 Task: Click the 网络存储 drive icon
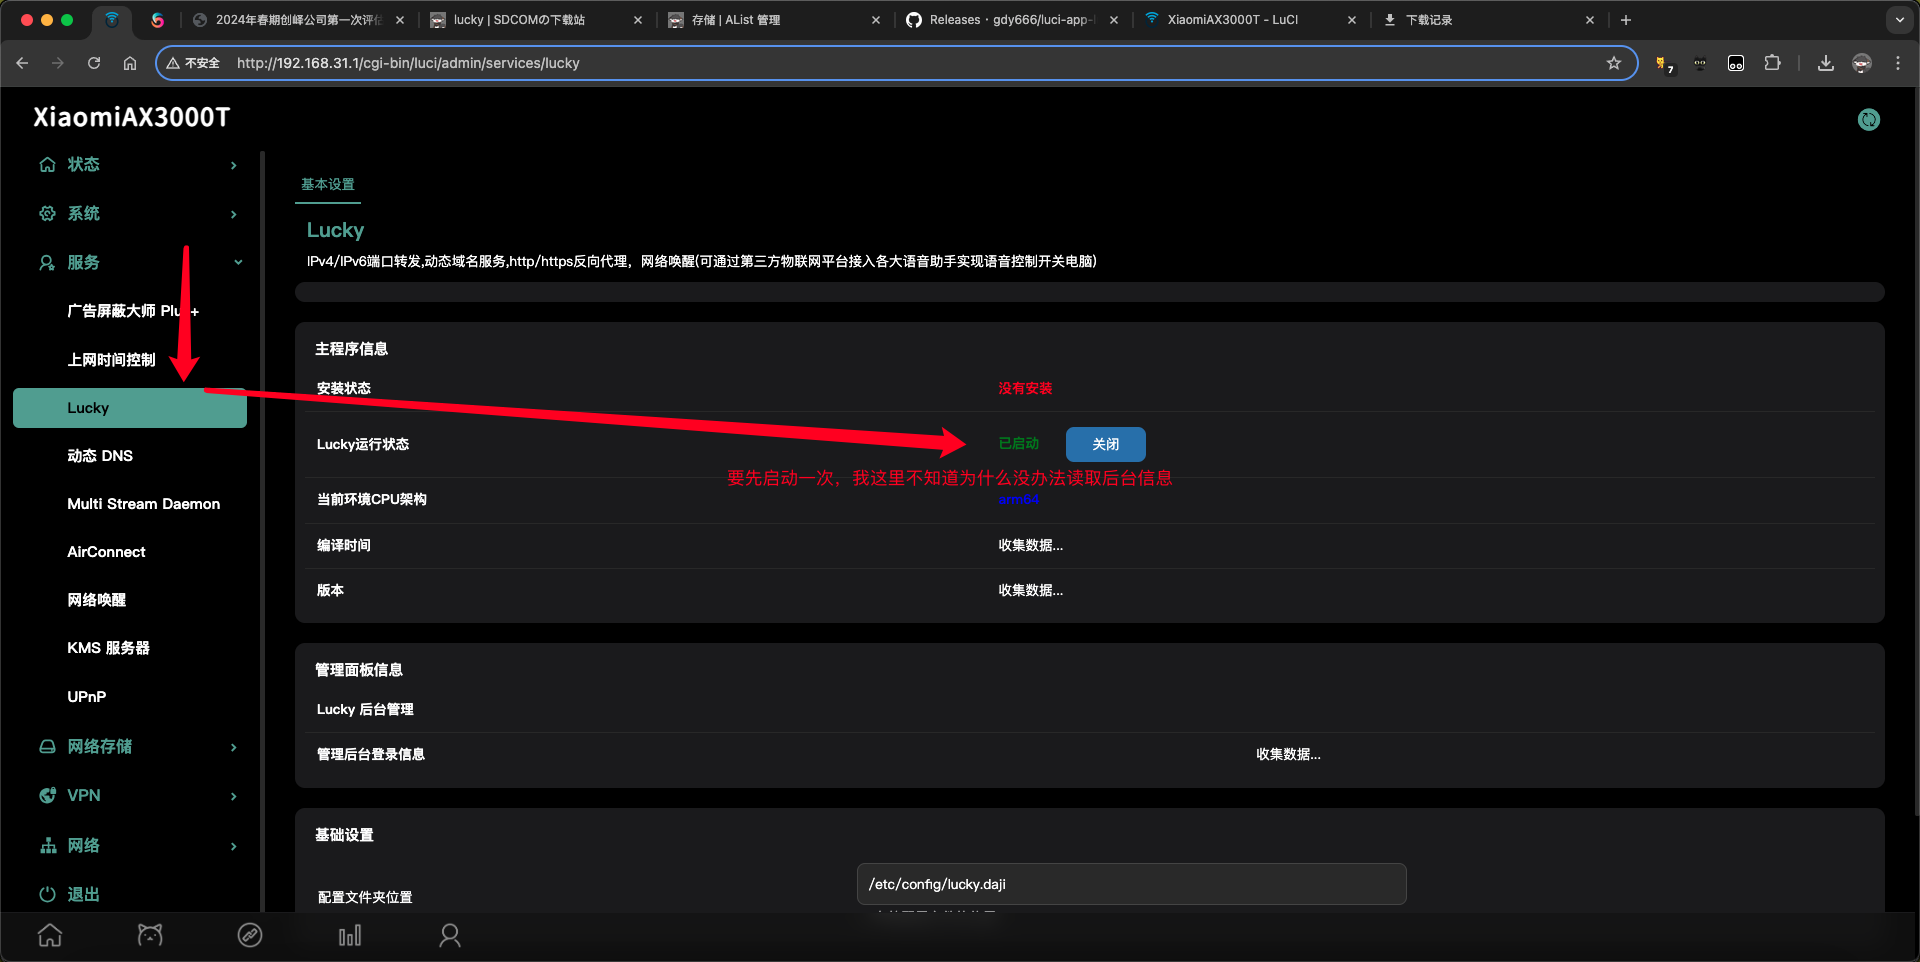[x=47, y=746]
